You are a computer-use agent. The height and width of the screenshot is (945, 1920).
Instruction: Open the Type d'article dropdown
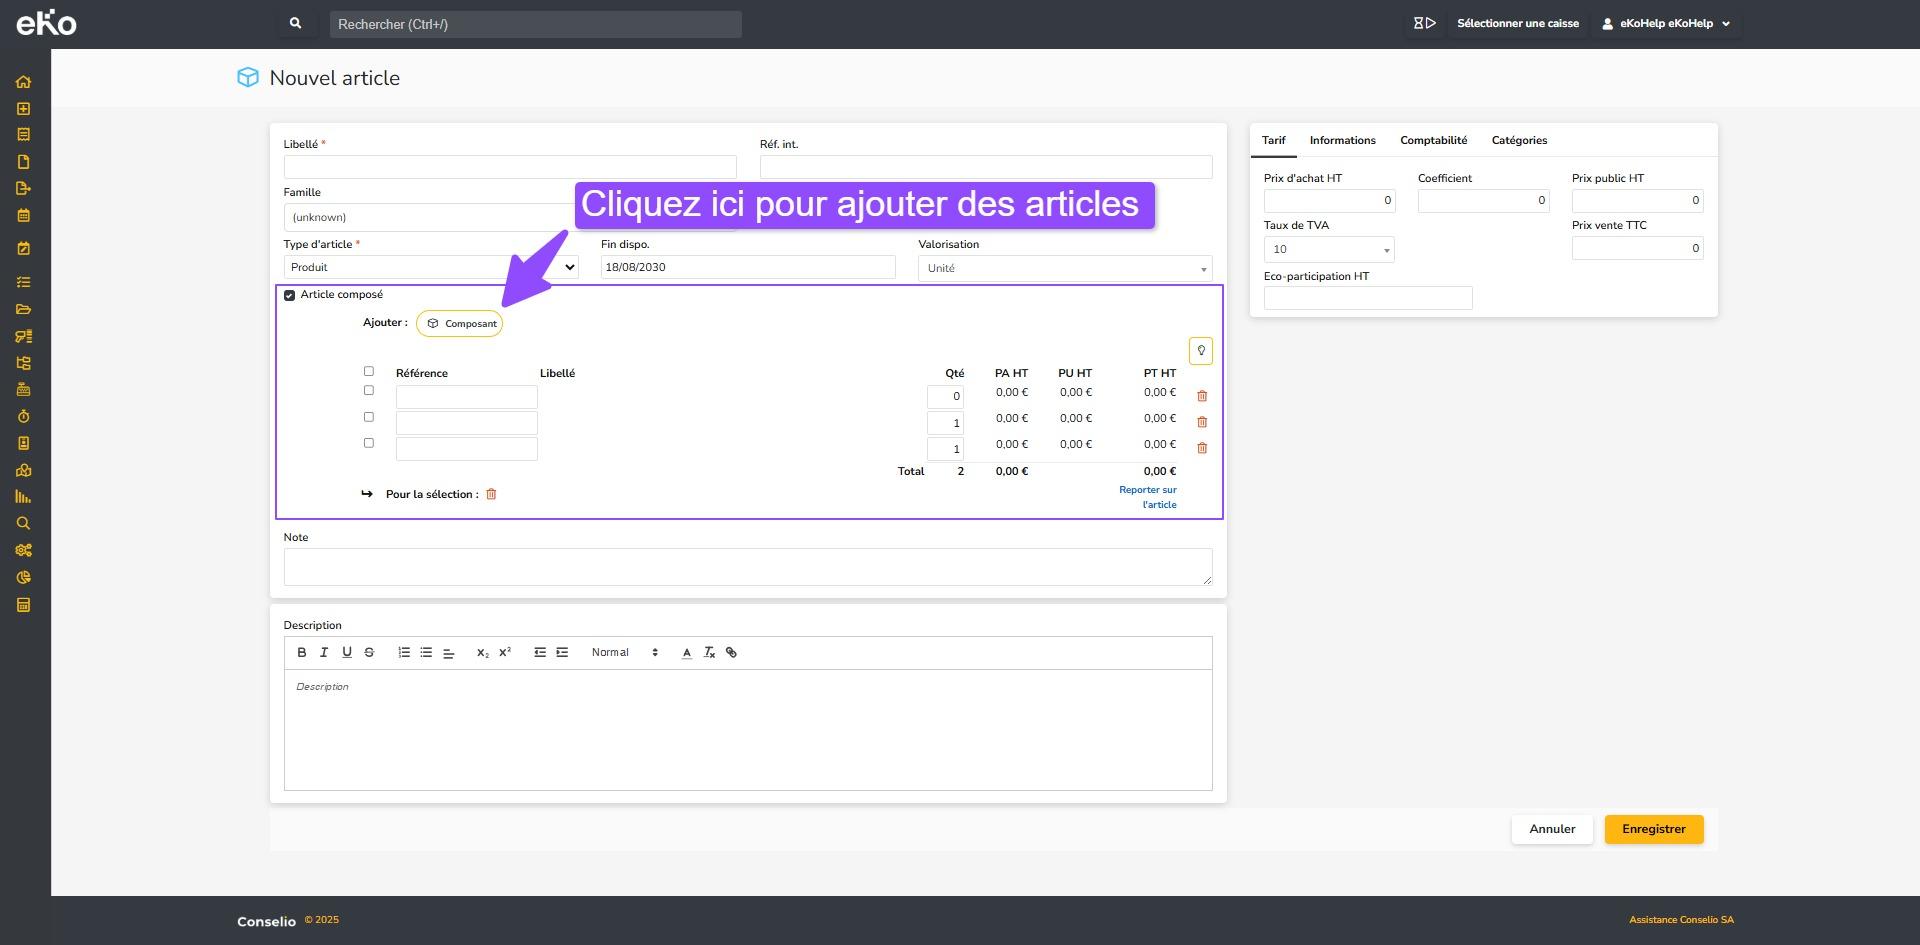(431, 267)
